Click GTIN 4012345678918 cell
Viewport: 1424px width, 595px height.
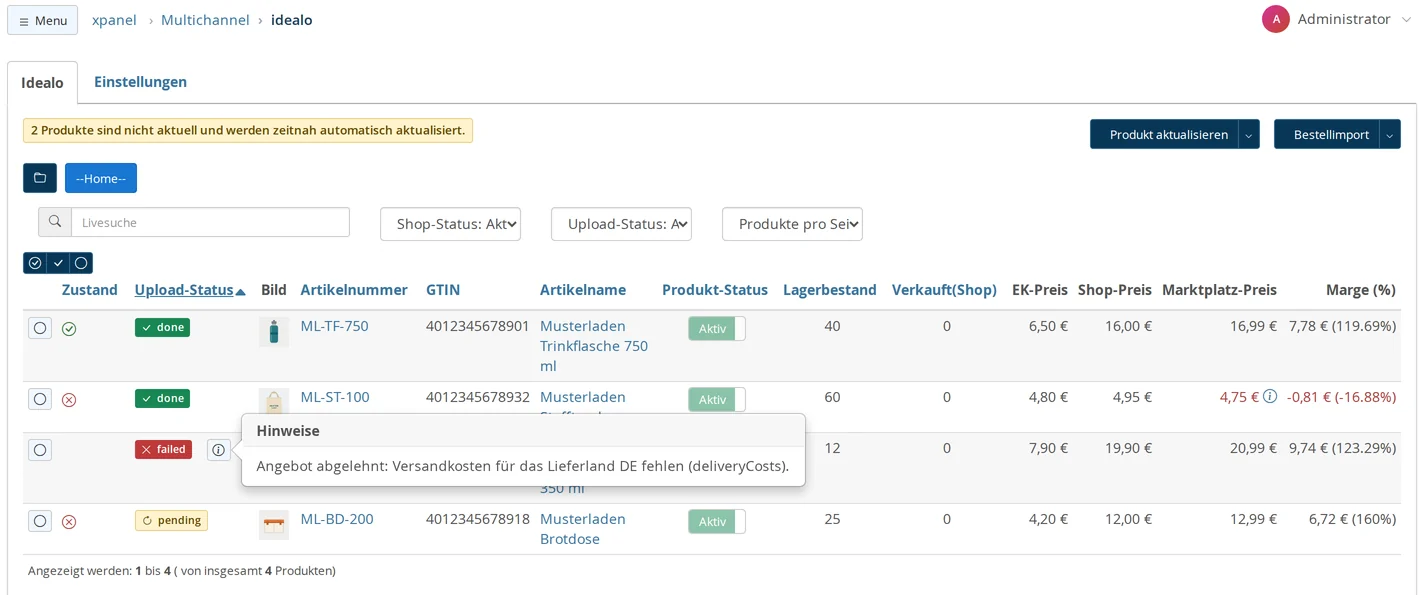tap(478, 519)
